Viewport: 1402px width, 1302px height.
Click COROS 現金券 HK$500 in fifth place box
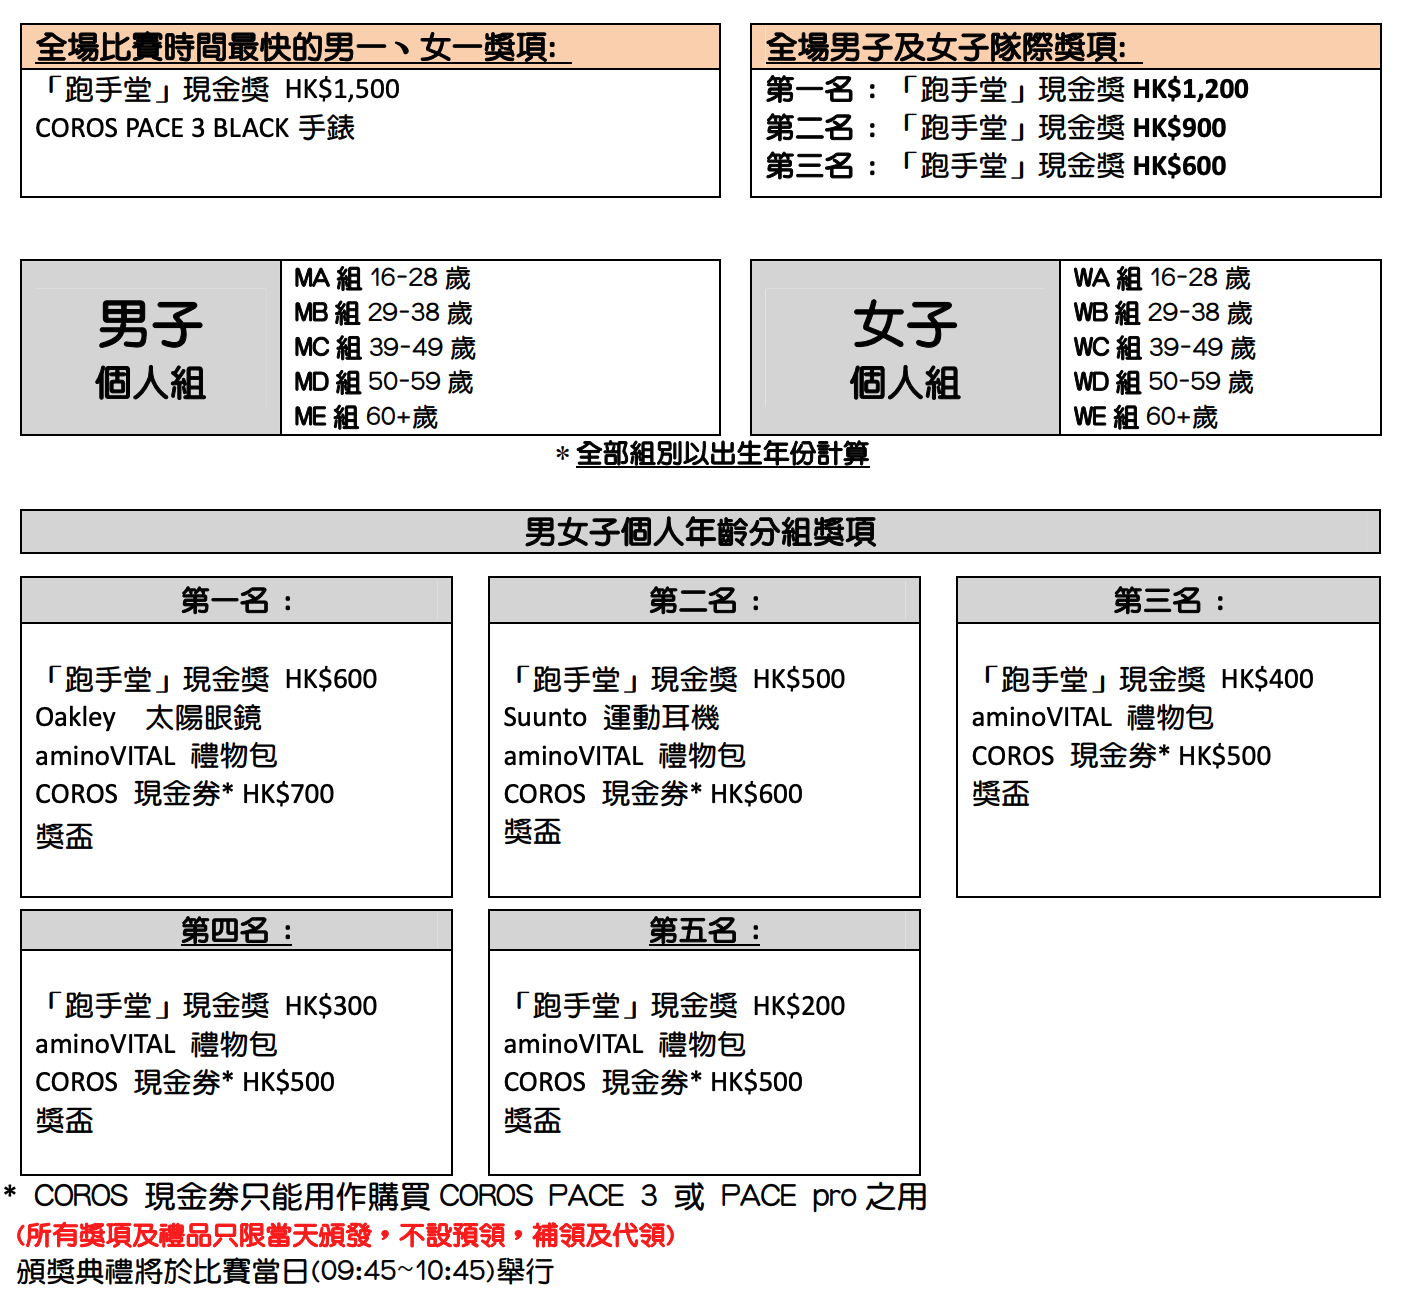[653, 1082]
